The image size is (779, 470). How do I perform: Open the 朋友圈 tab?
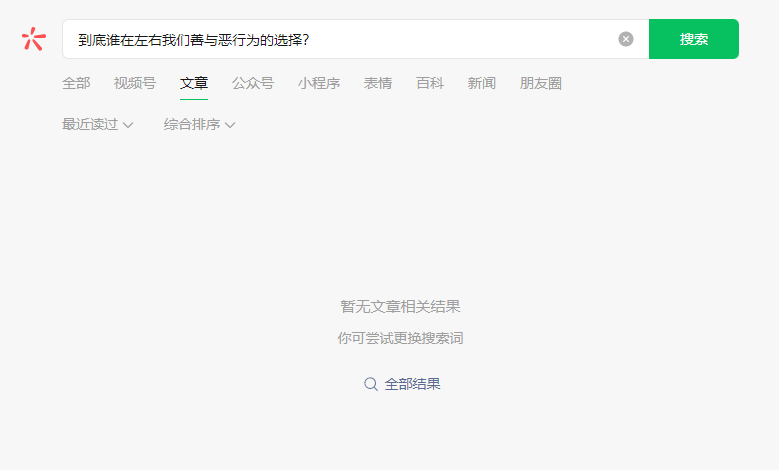[541, 83]
